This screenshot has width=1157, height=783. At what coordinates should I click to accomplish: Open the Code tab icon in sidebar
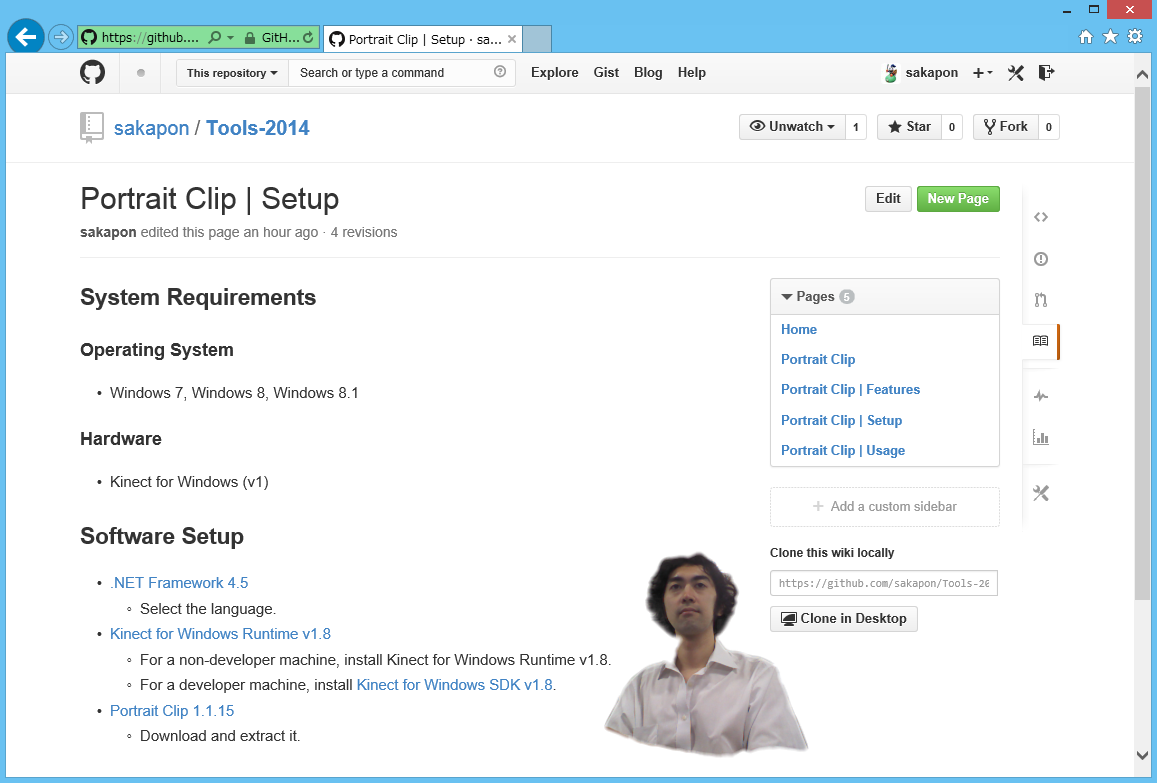(1040, 217)
